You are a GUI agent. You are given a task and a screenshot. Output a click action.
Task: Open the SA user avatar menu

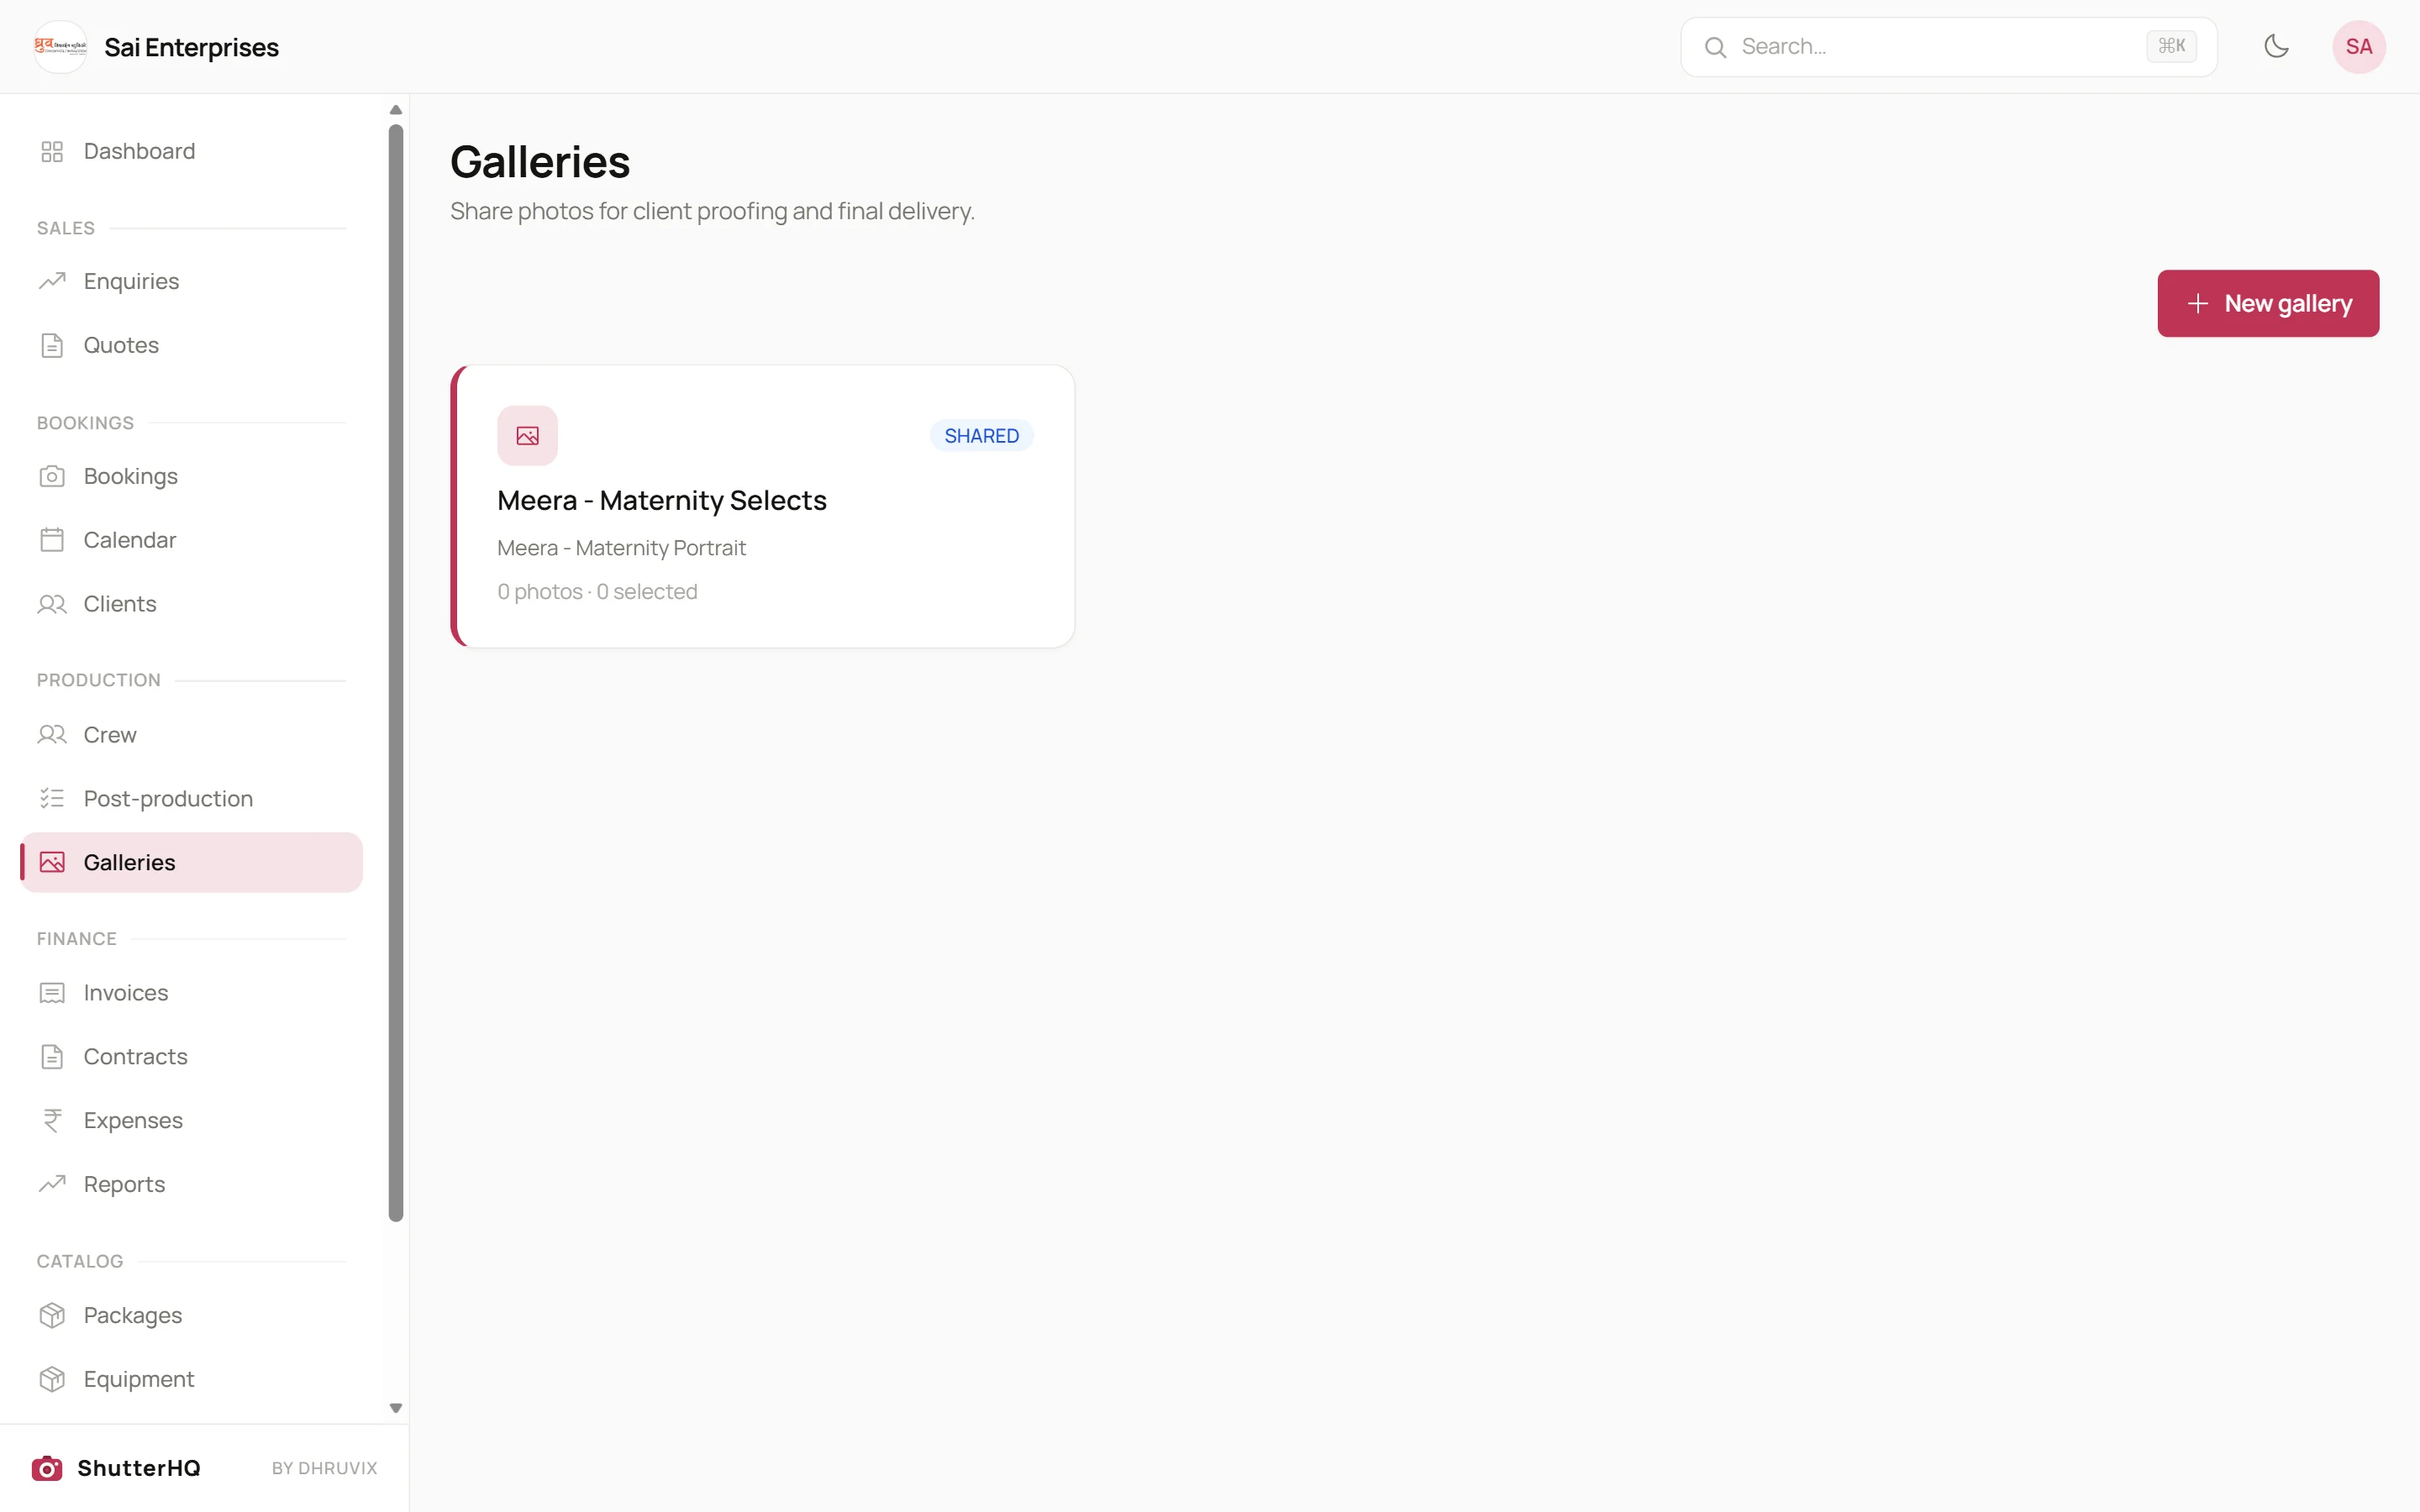tap(2359, 47)
